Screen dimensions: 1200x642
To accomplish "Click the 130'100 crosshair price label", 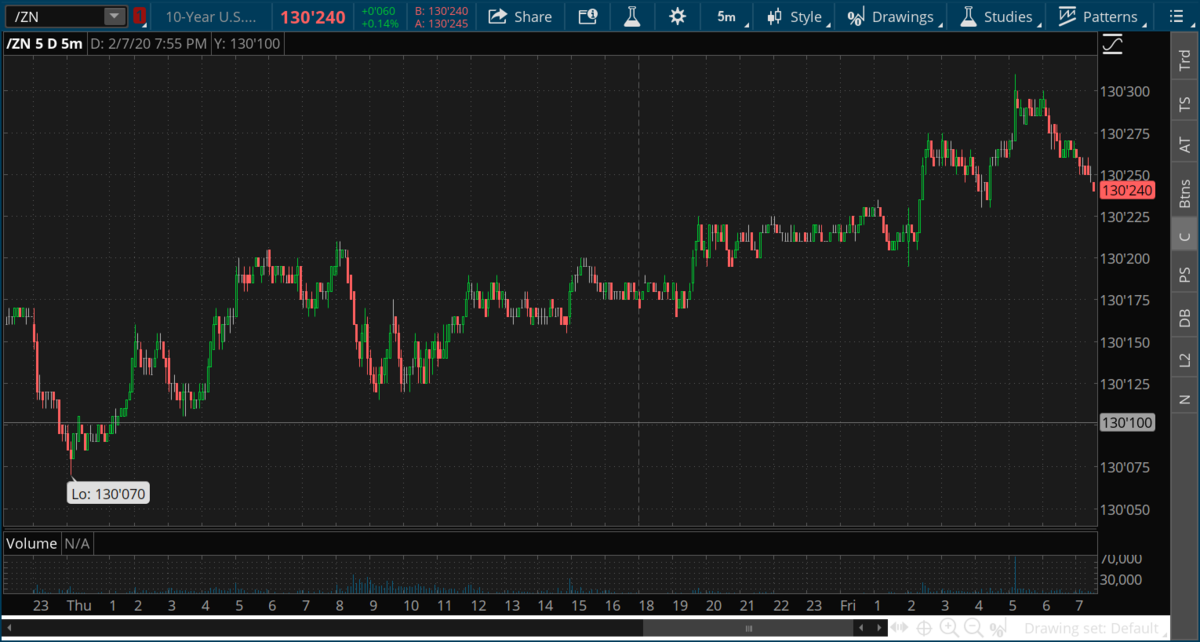I will pyautogui.click(x=1127, y=422).
